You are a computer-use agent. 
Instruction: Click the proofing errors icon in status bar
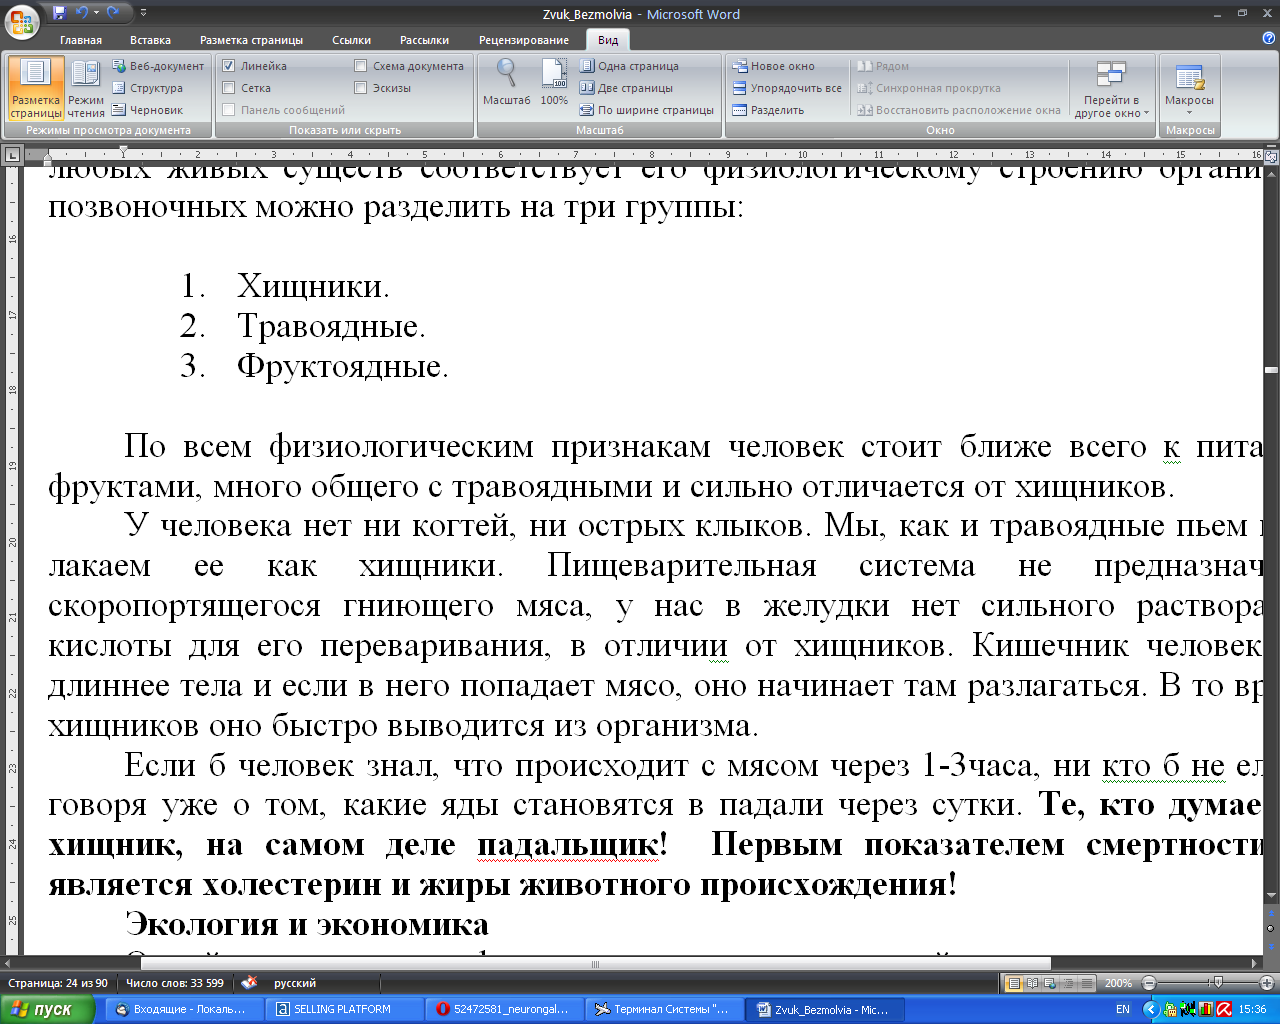(x=250, y=983)
